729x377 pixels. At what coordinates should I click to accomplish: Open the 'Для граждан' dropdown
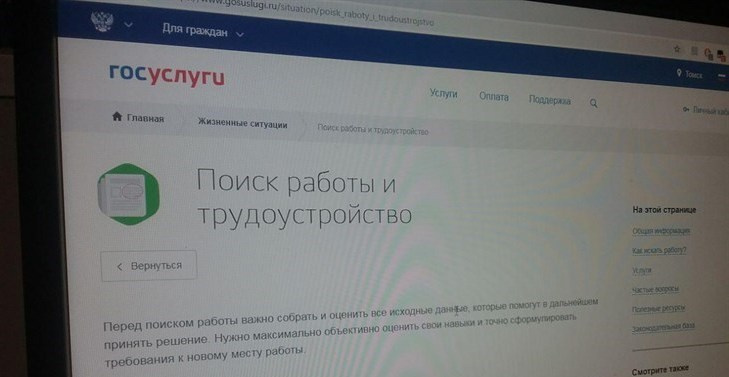203,31
